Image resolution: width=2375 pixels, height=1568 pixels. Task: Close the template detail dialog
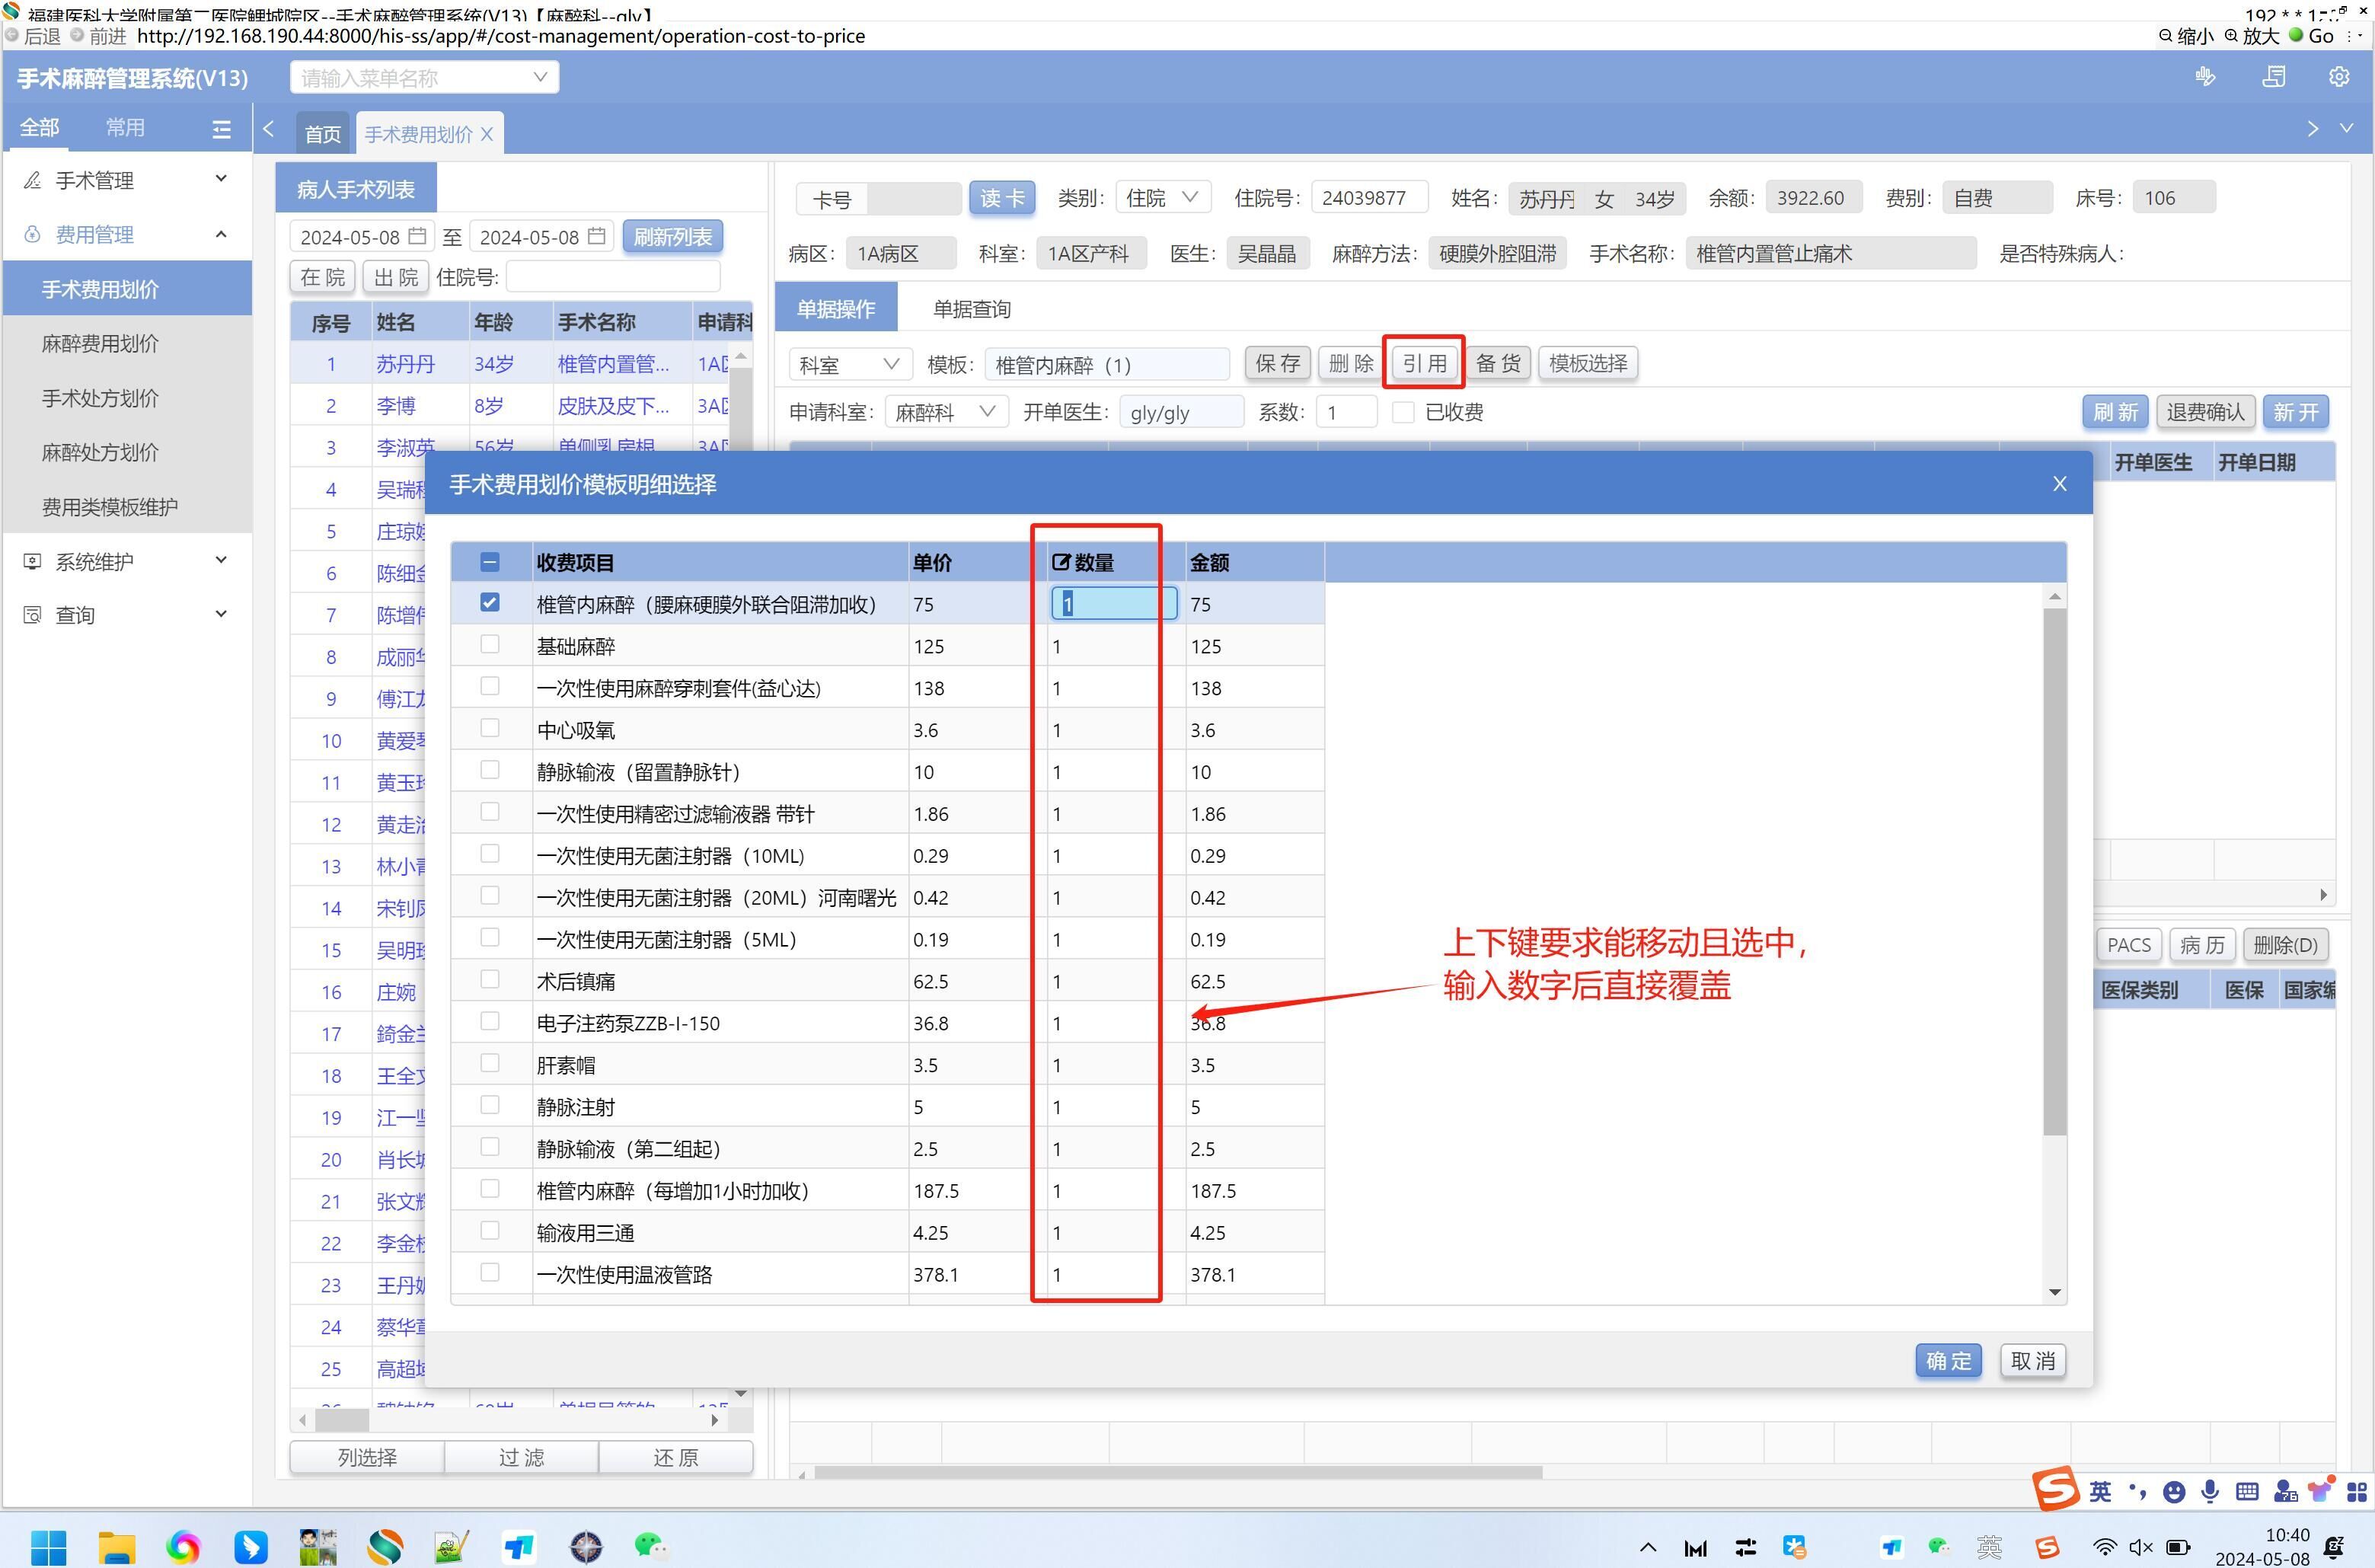(2059, 484)
